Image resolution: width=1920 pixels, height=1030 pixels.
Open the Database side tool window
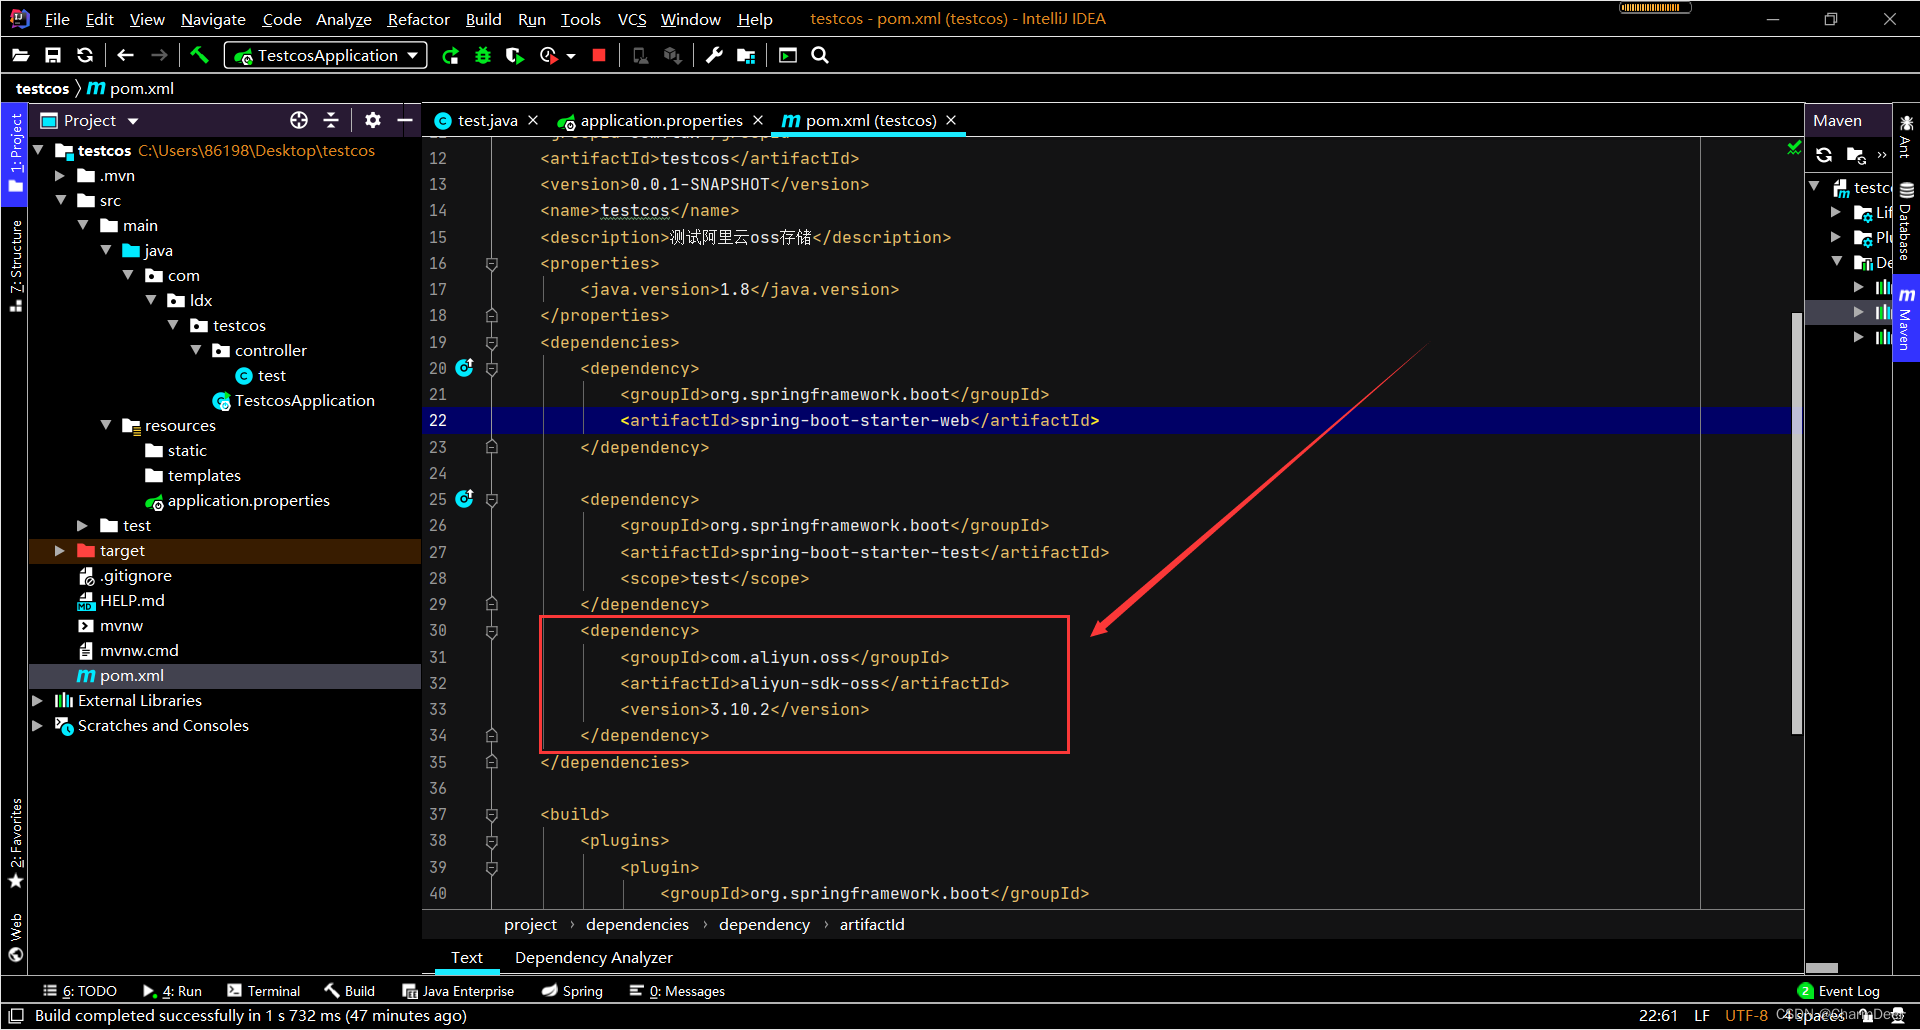coord(1906,222)
